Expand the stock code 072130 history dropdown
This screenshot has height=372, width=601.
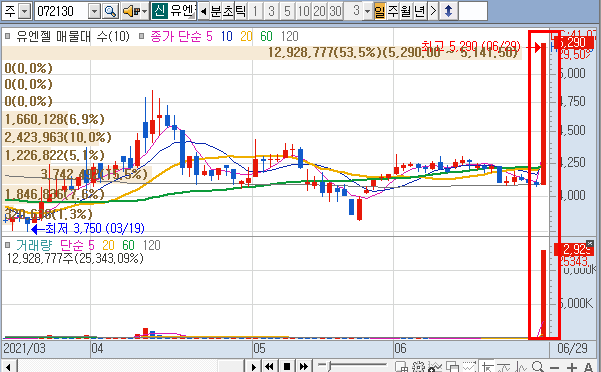(x=94, y=11)
